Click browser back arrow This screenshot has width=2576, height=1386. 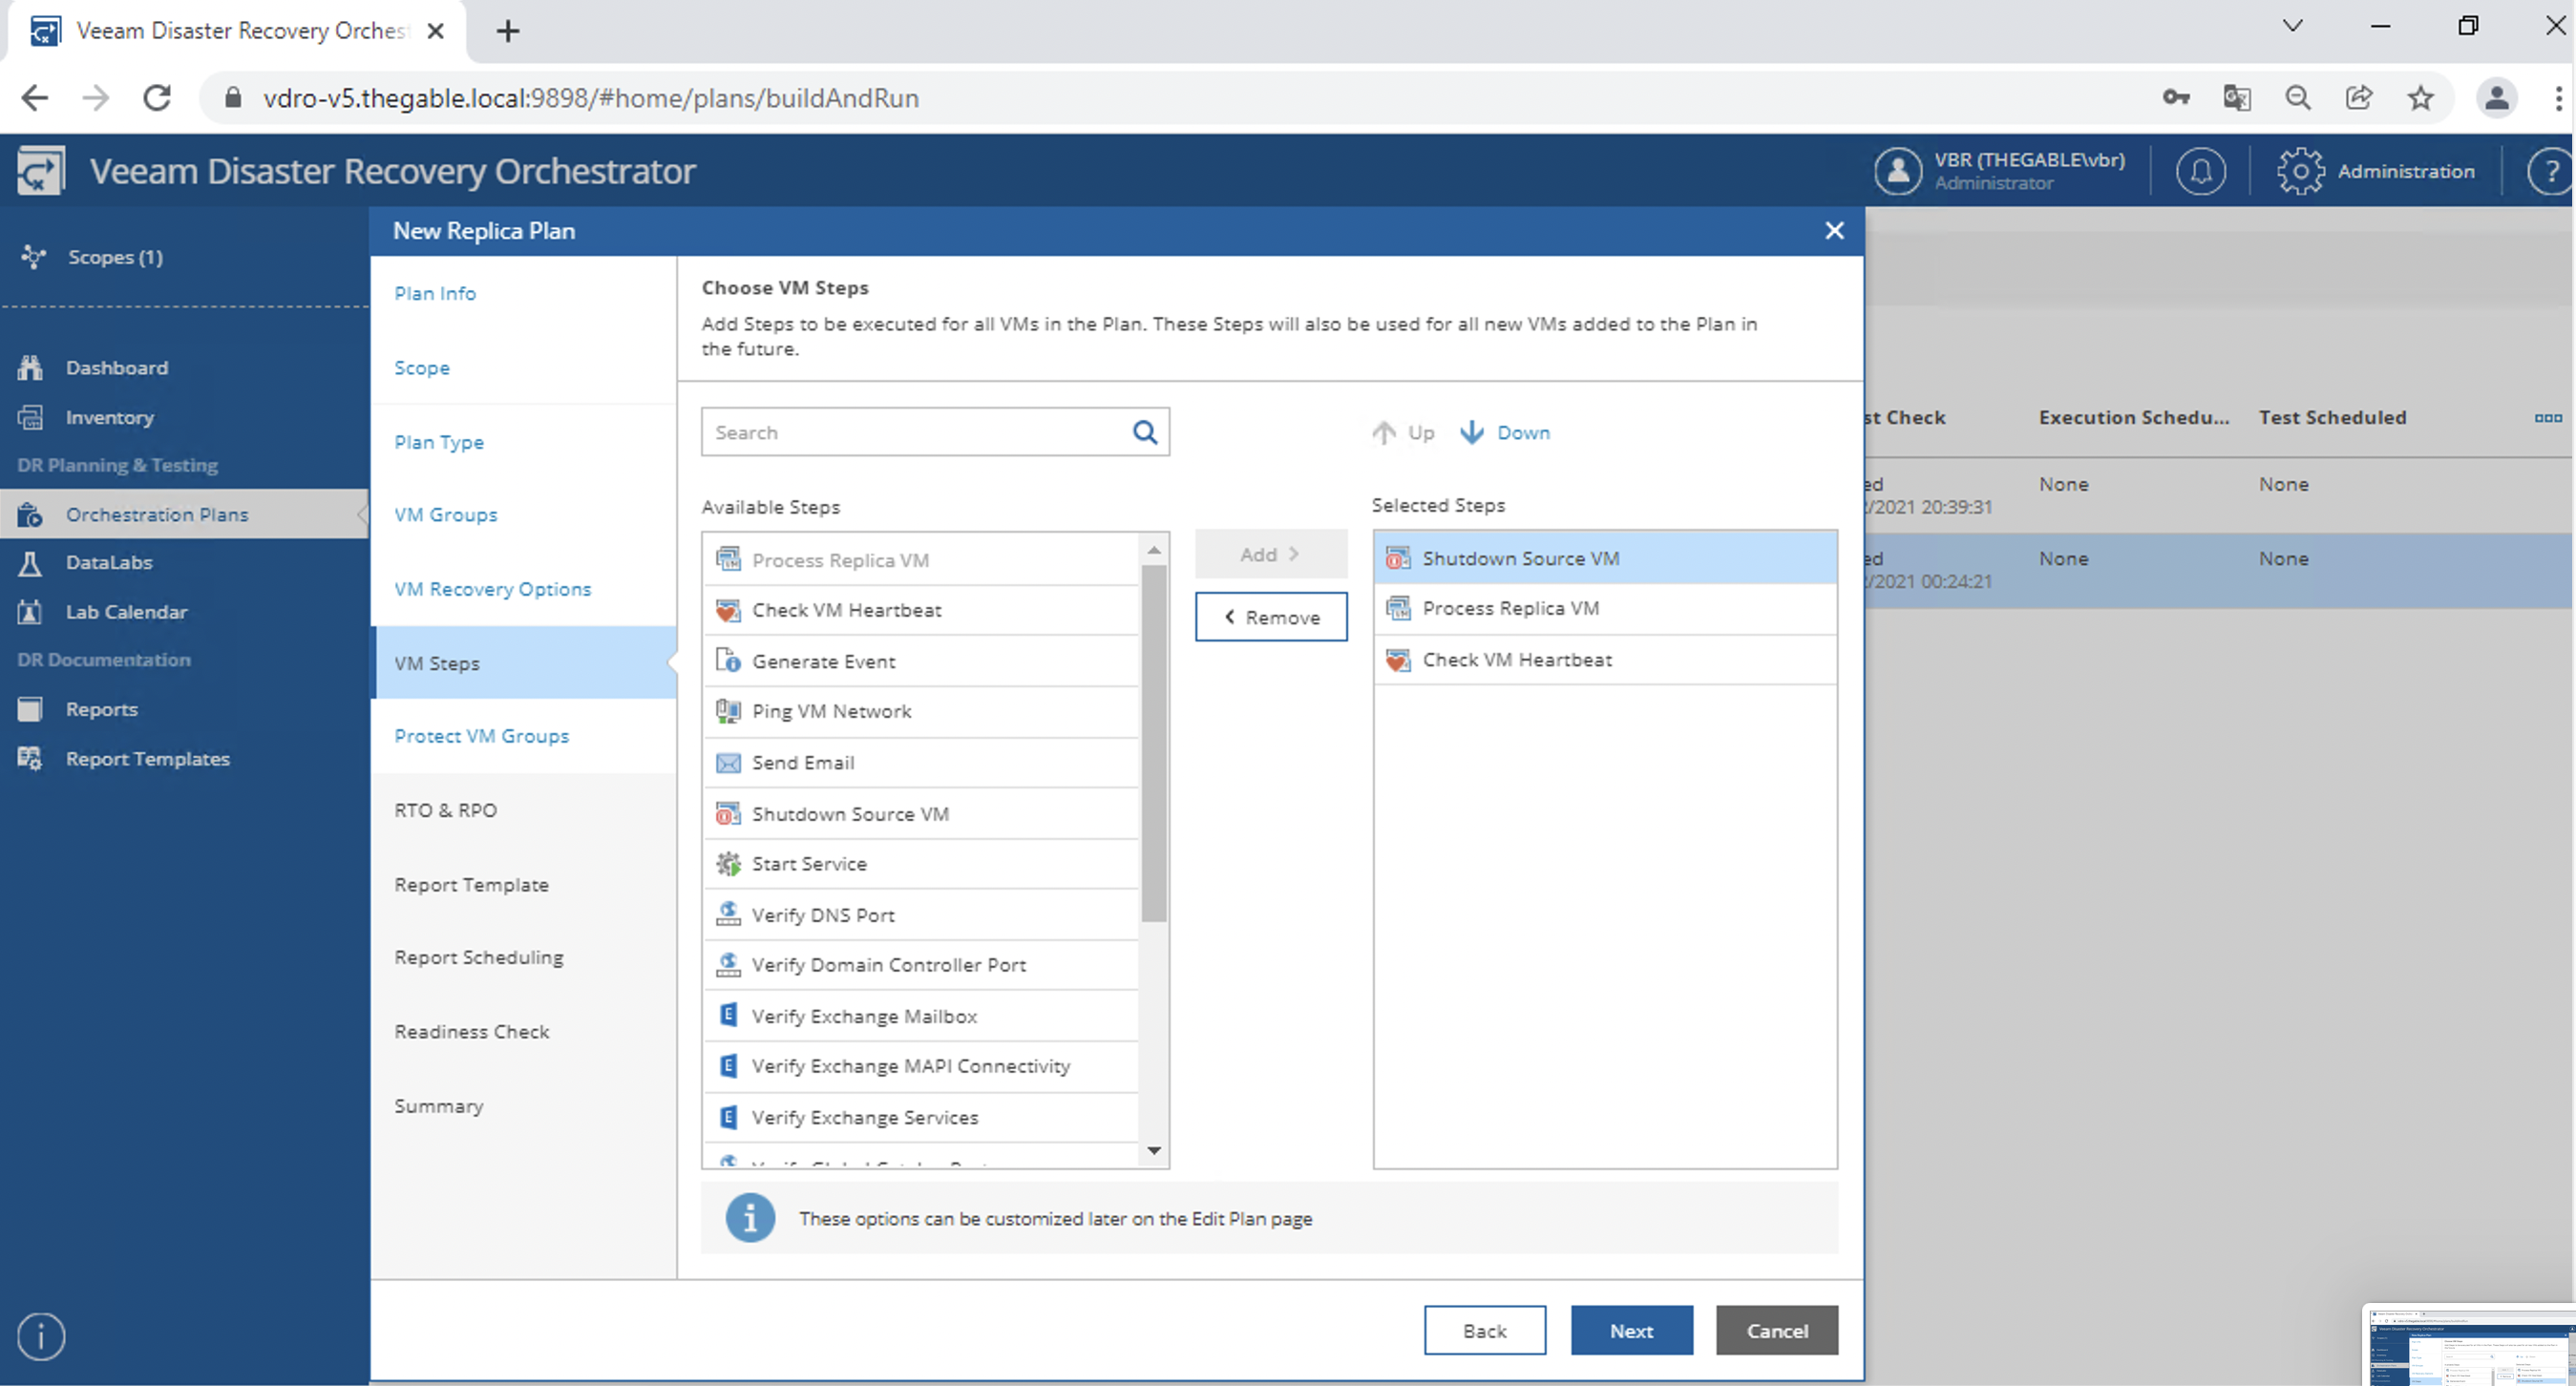(x=35, y=98)
